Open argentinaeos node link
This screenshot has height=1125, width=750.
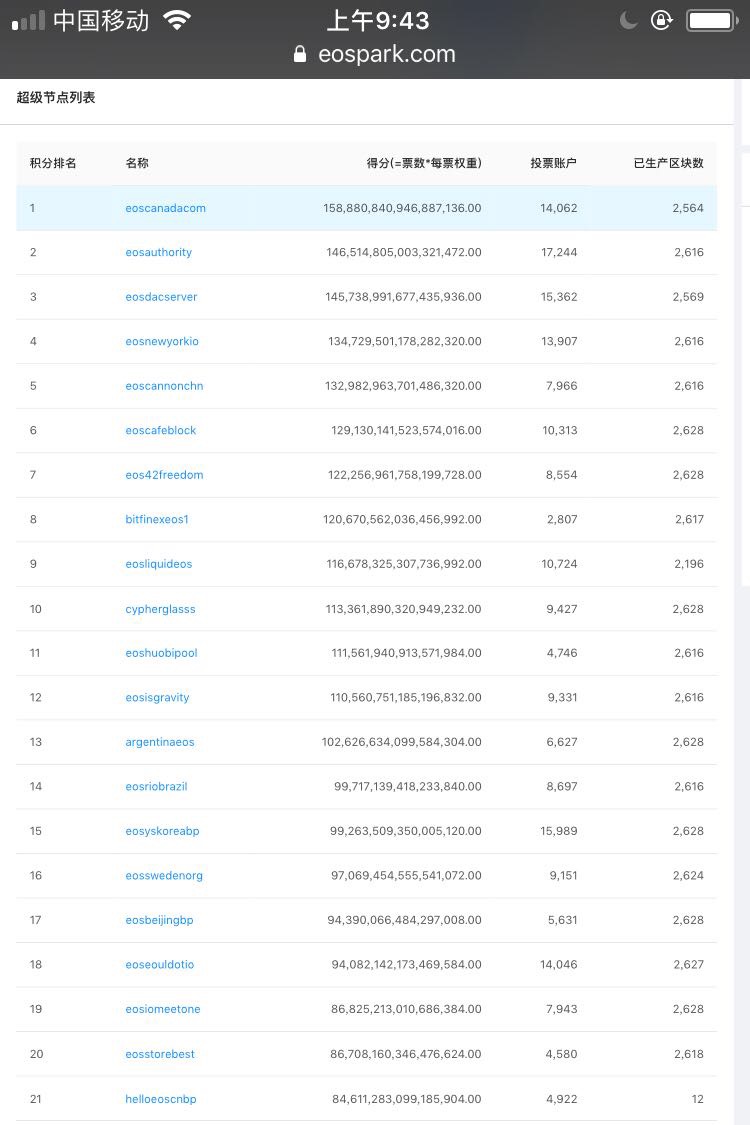point(159,742)
